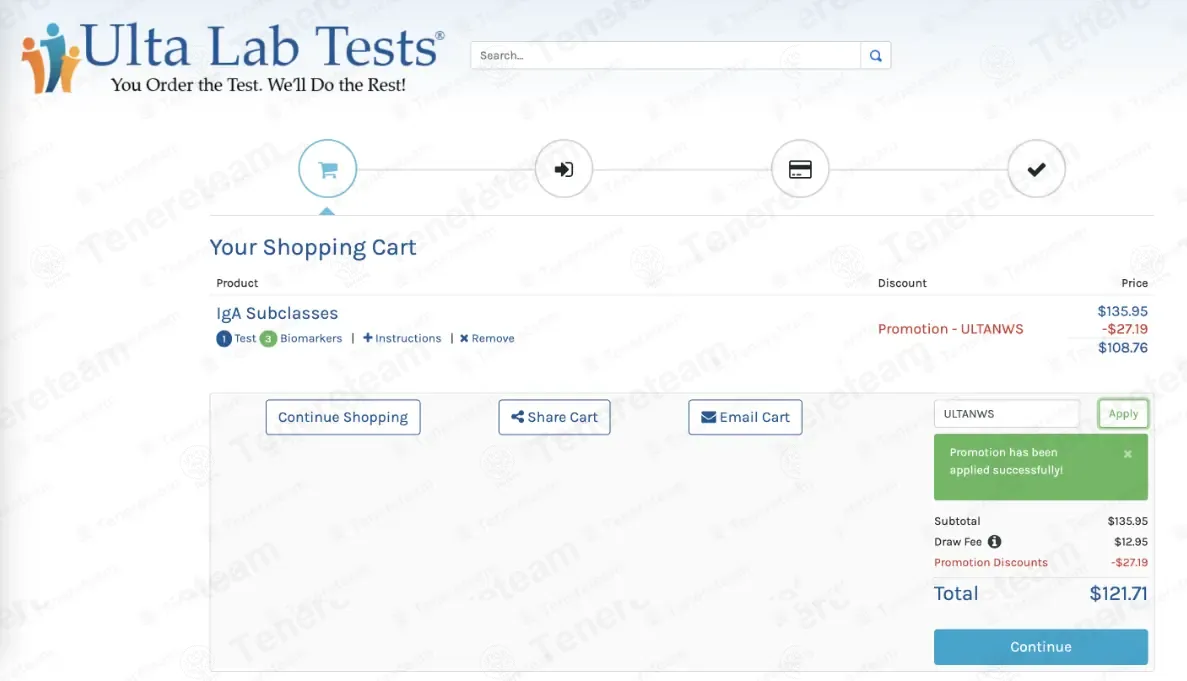Click the blue Continue button
Image resolution: width=1187 pixels, height=681 pixels.
coord(1040,647)
